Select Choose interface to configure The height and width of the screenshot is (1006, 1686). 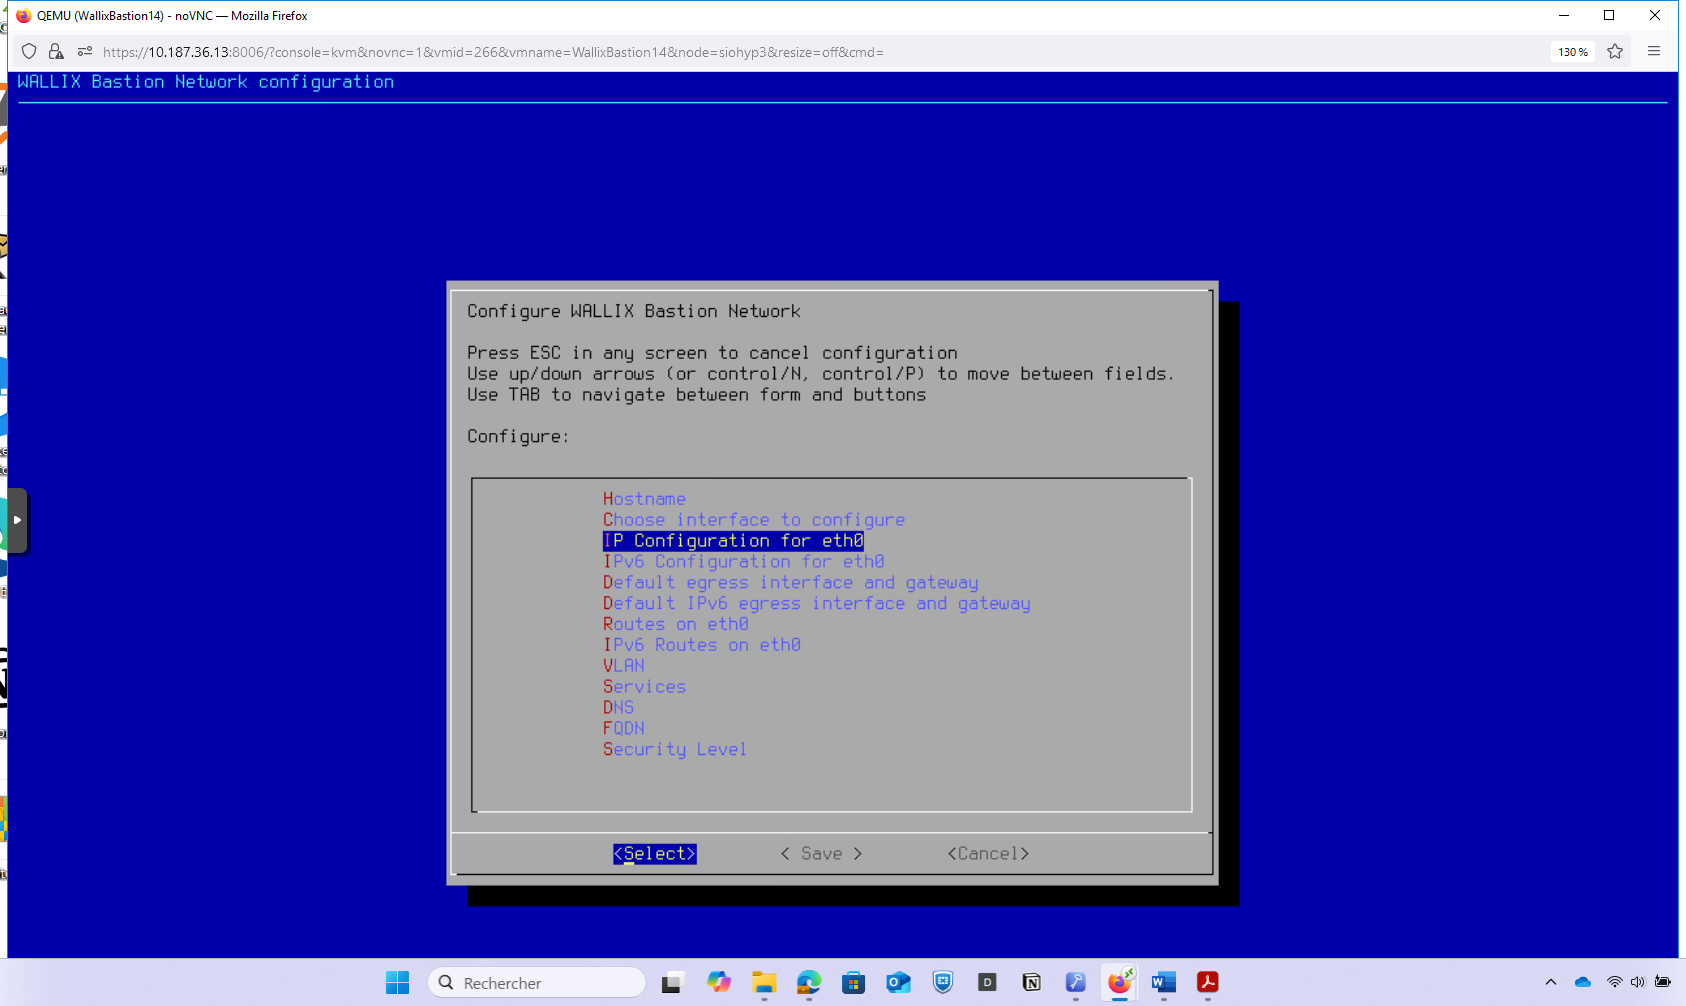point(753,520)
